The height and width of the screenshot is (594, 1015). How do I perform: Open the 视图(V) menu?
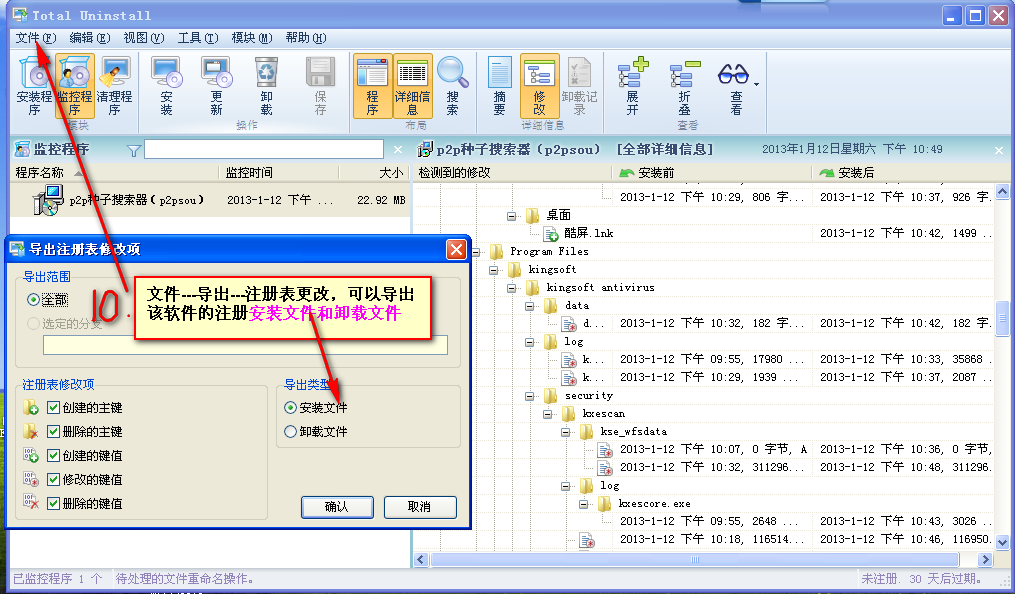pos(144,38)
